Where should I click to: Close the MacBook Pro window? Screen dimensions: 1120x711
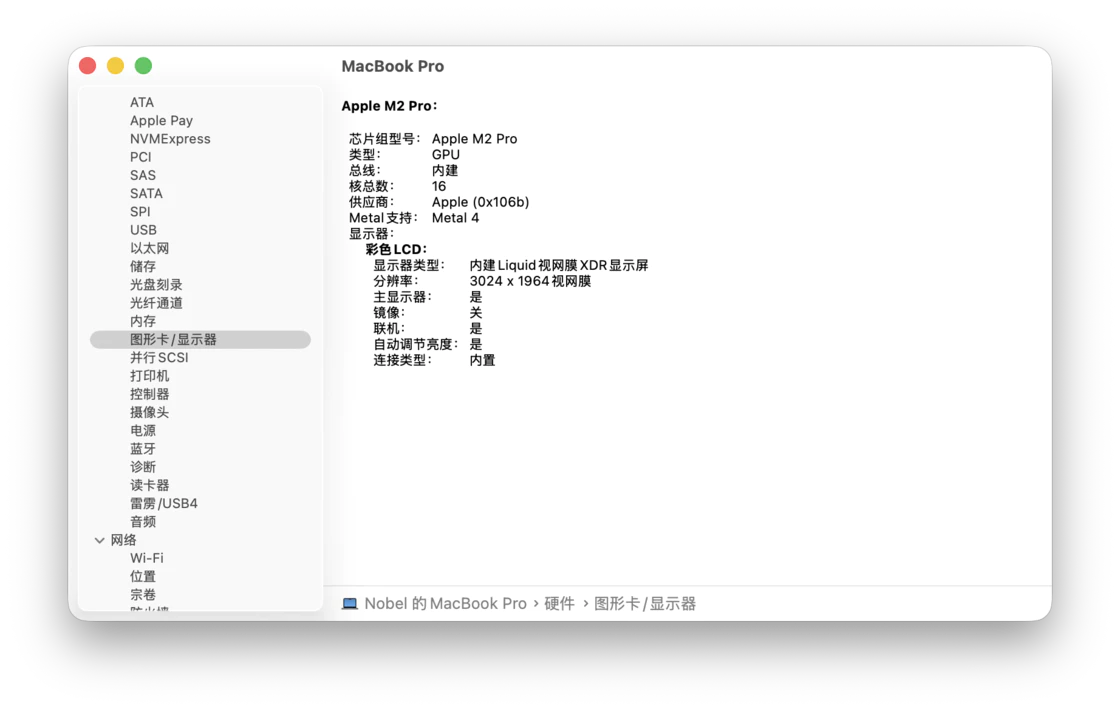[87, 66]
